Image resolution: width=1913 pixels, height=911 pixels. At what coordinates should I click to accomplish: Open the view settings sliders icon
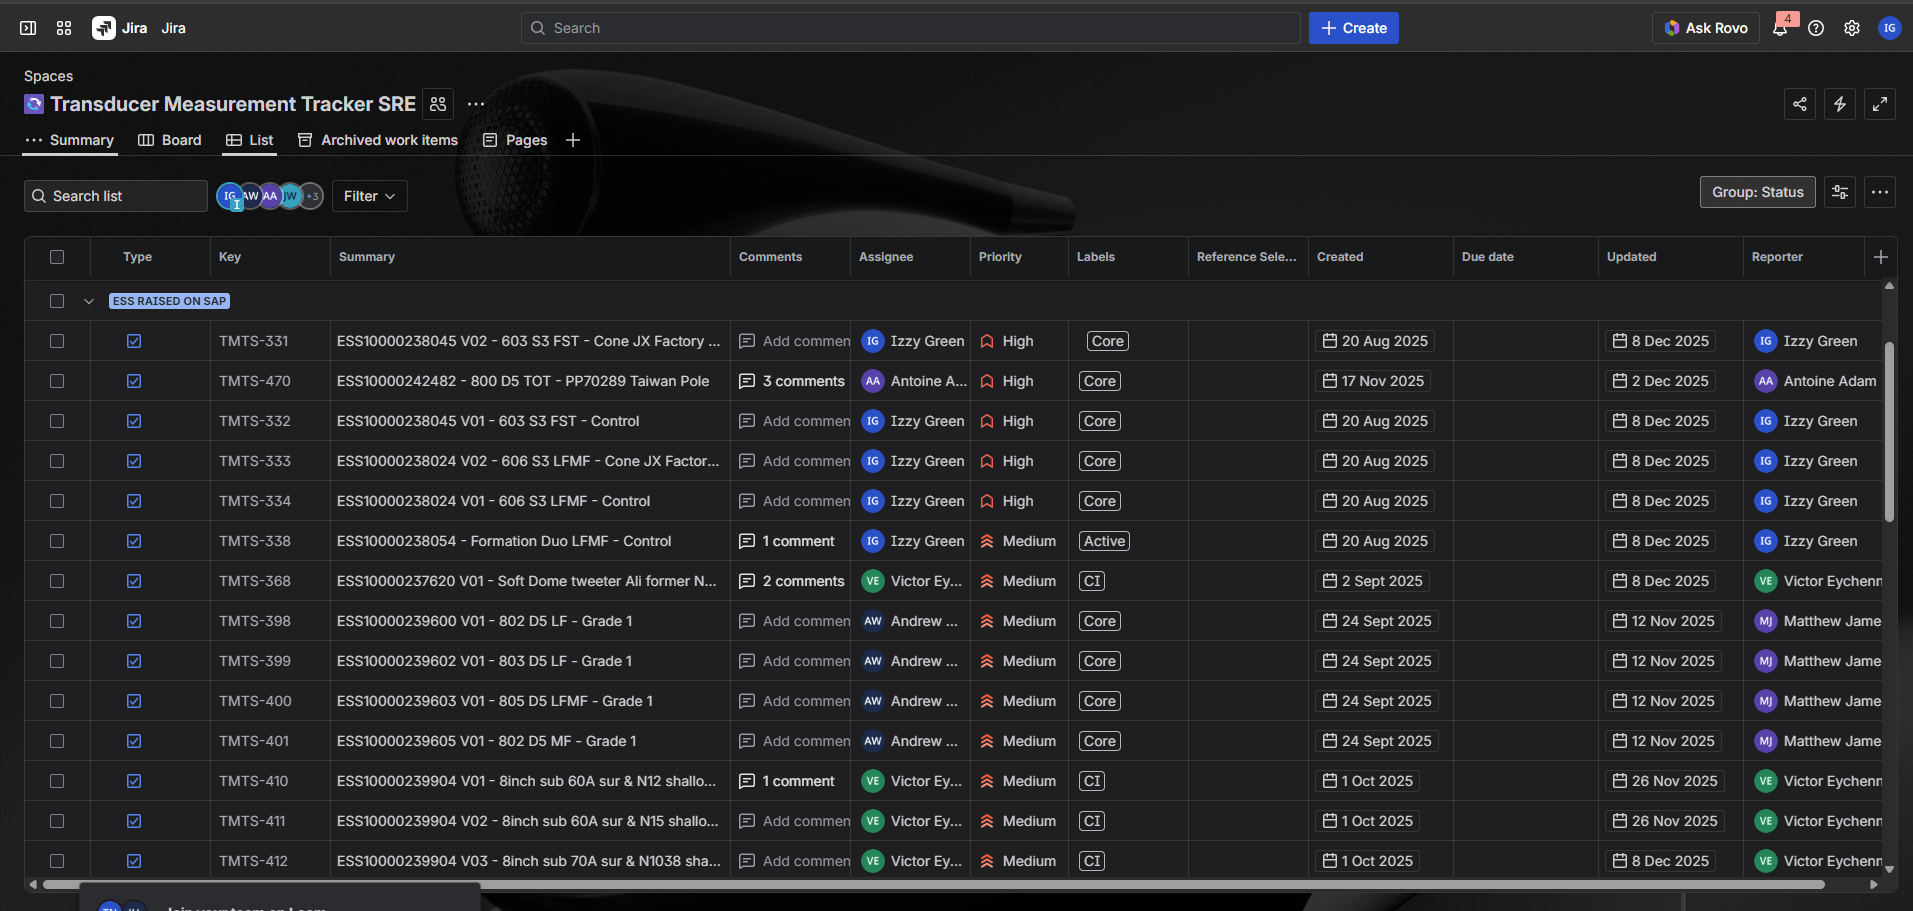(x=1840, y=192)
